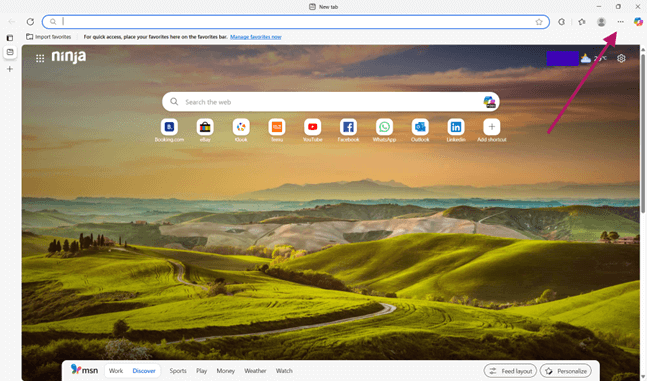Click the Search the web box
Screen dimensions: 647x381
coord(331,102)
